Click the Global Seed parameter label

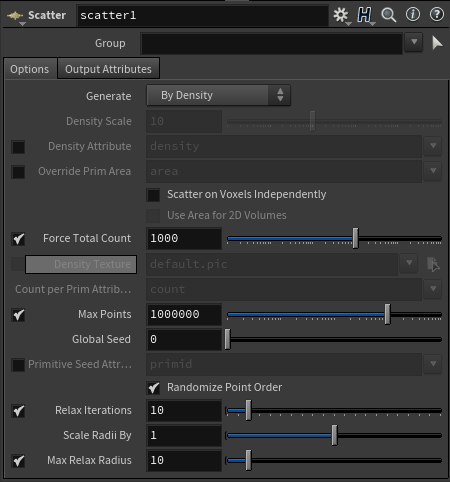(x=101, y=339)
